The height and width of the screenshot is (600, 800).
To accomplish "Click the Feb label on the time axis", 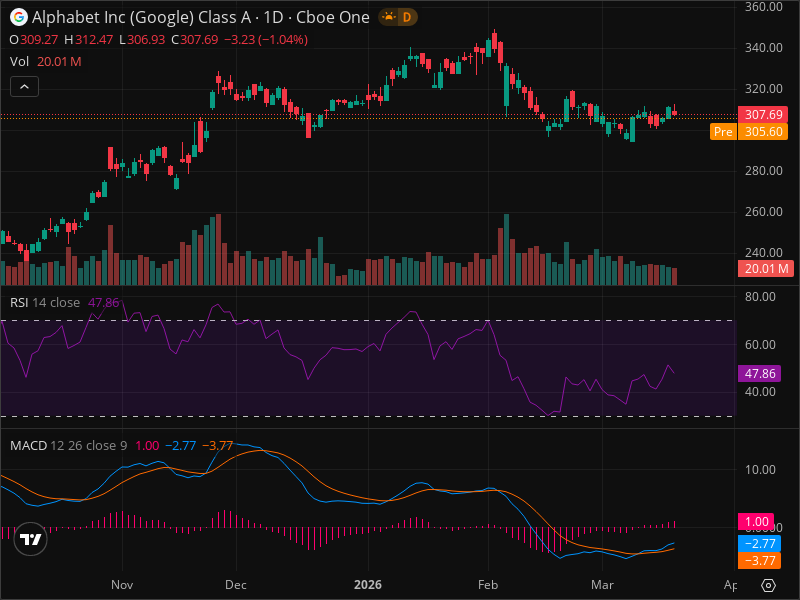I will click(x=488, y=585).
